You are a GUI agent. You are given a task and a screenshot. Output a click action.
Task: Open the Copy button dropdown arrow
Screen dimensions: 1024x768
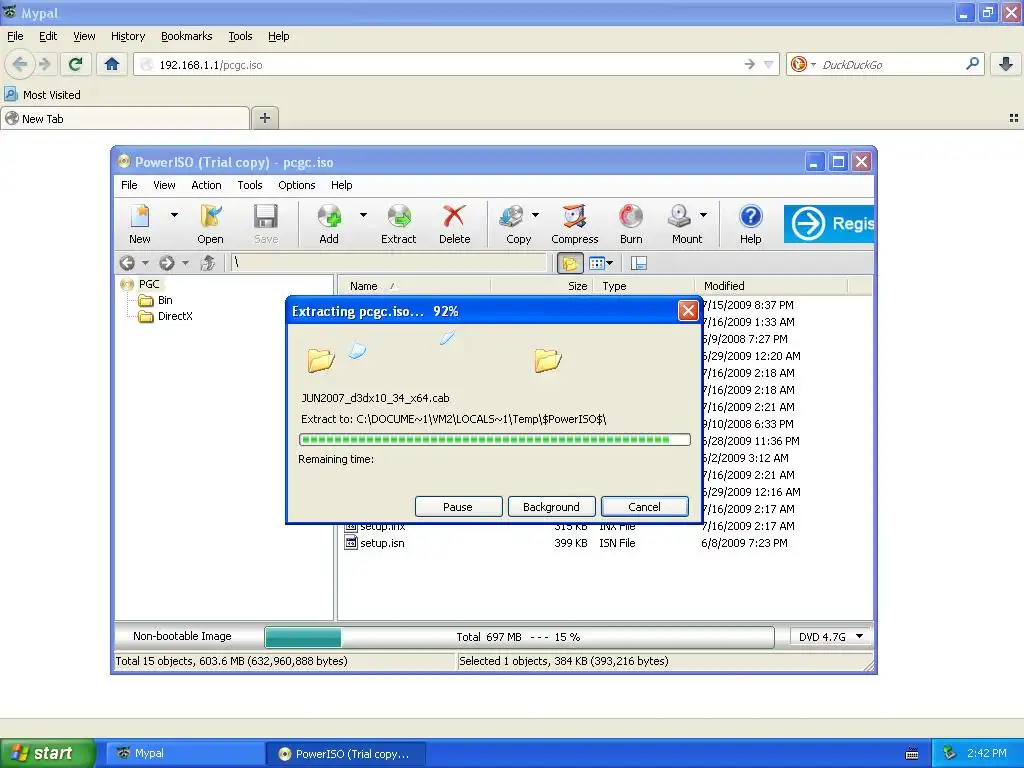(x=536, y=215)
